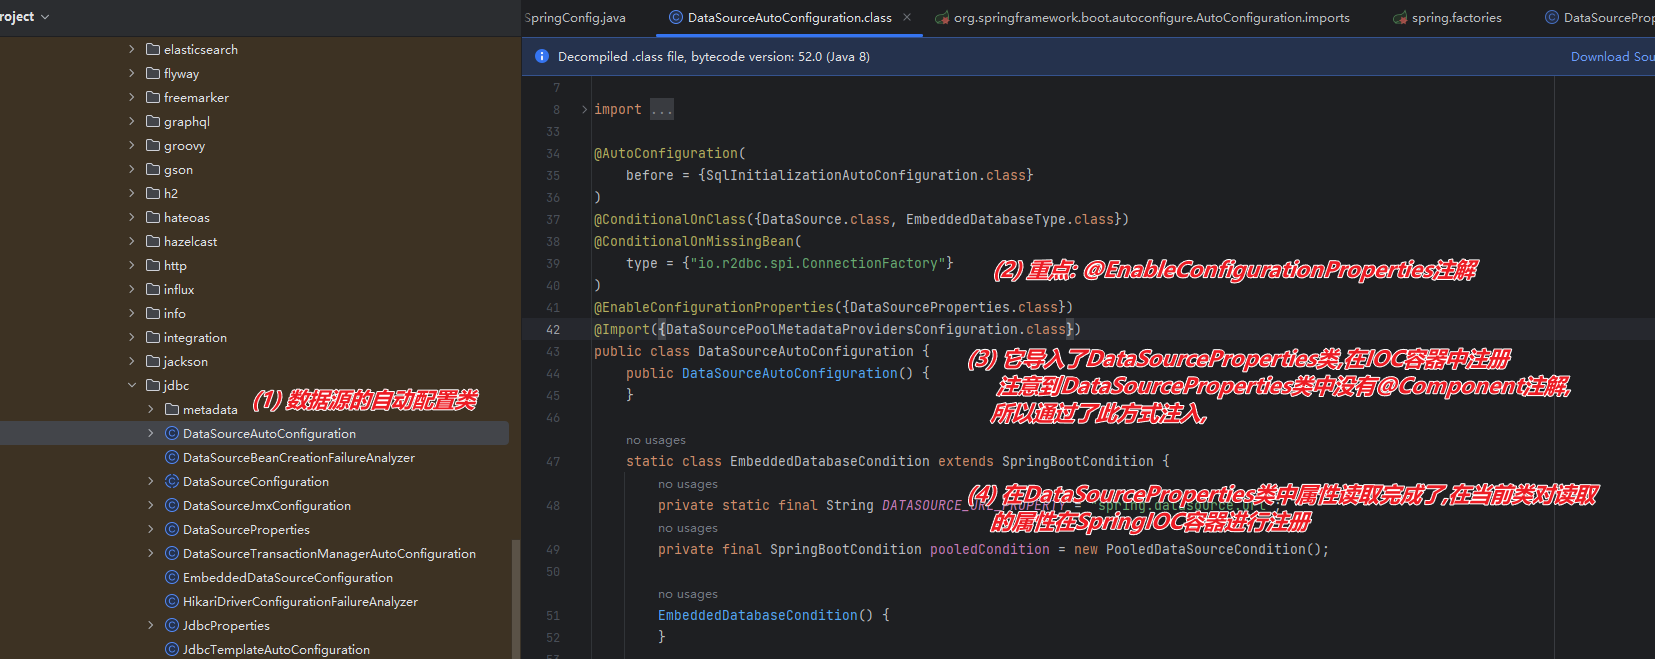The height and width of the screenshot is (659, 1655).
Task: Click the hazelcast folder icon
Action: 153,241
